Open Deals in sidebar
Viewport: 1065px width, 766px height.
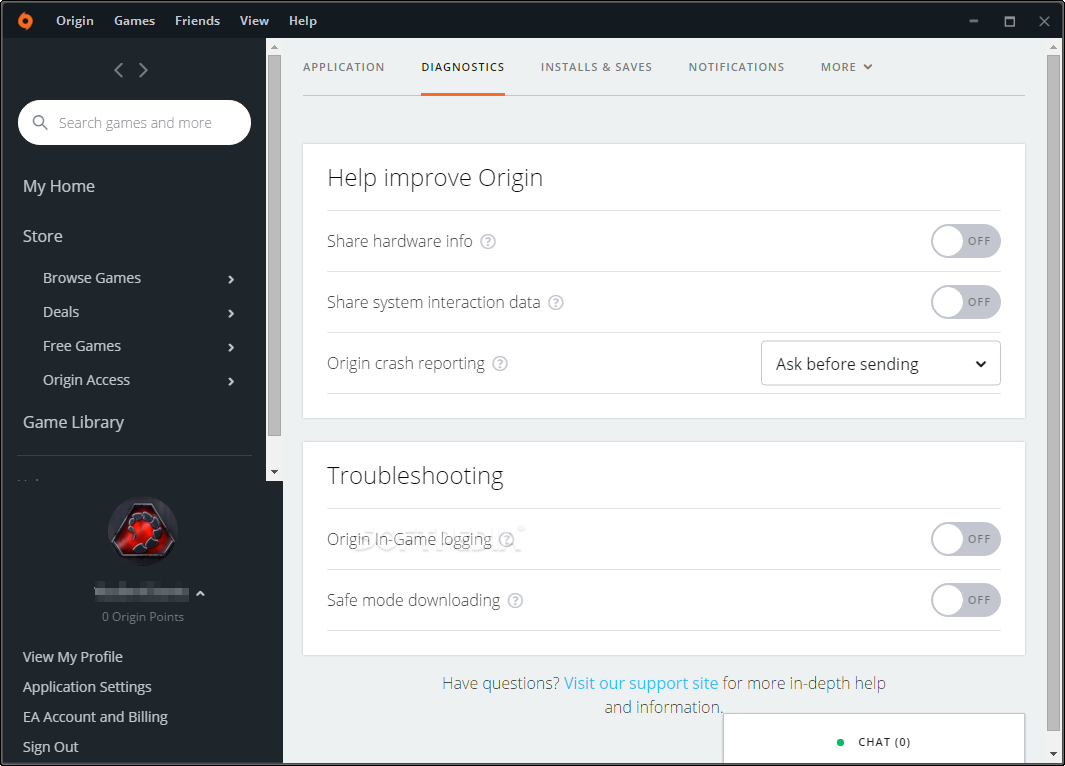pos(61,312)
